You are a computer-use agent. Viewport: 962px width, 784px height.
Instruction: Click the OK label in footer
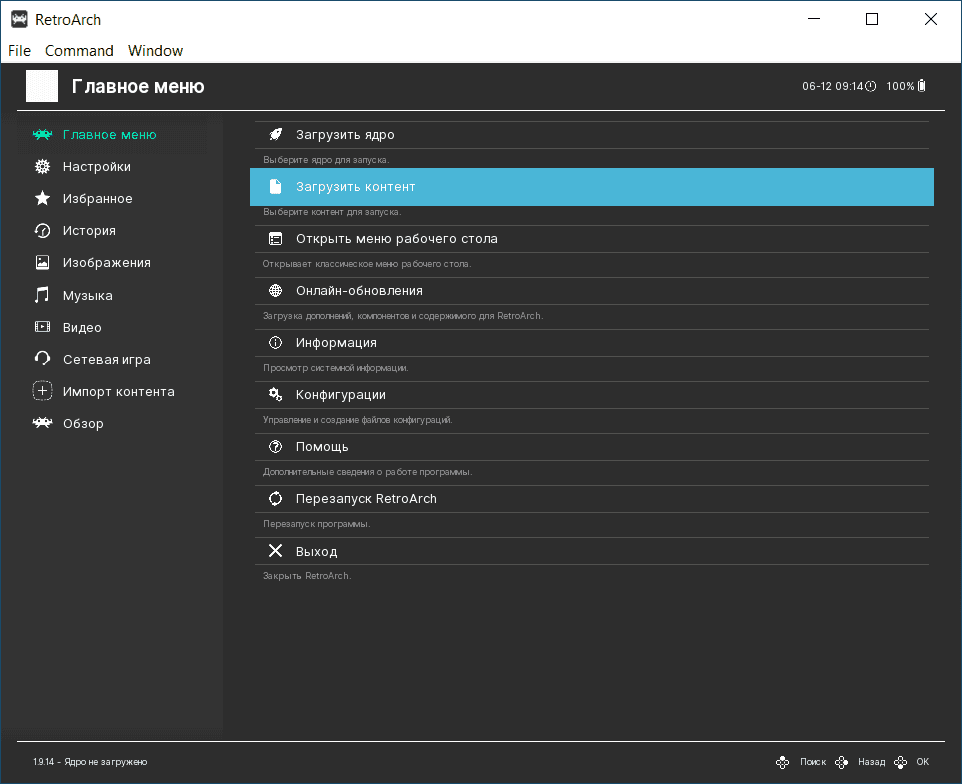923,762
